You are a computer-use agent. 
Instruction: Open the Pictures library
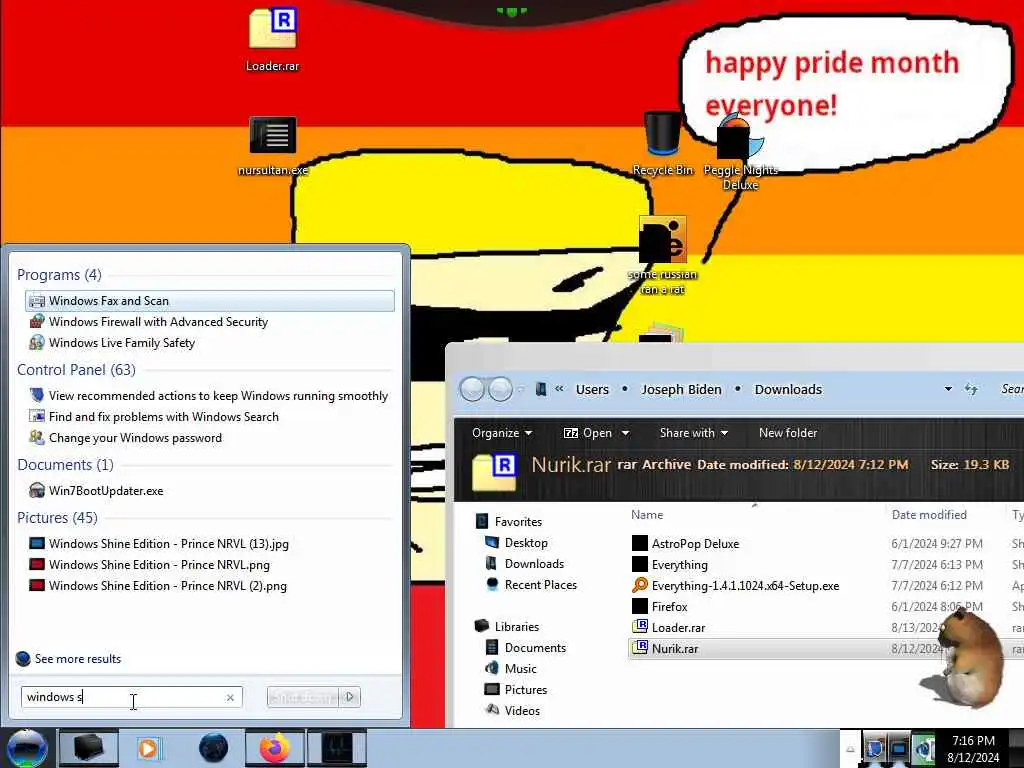coord(516,689)
